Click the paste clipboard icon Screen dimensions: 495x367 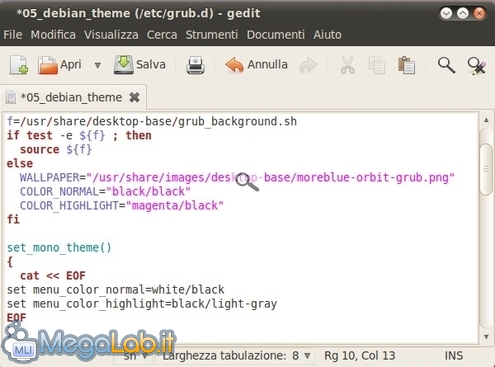point(406,65)
